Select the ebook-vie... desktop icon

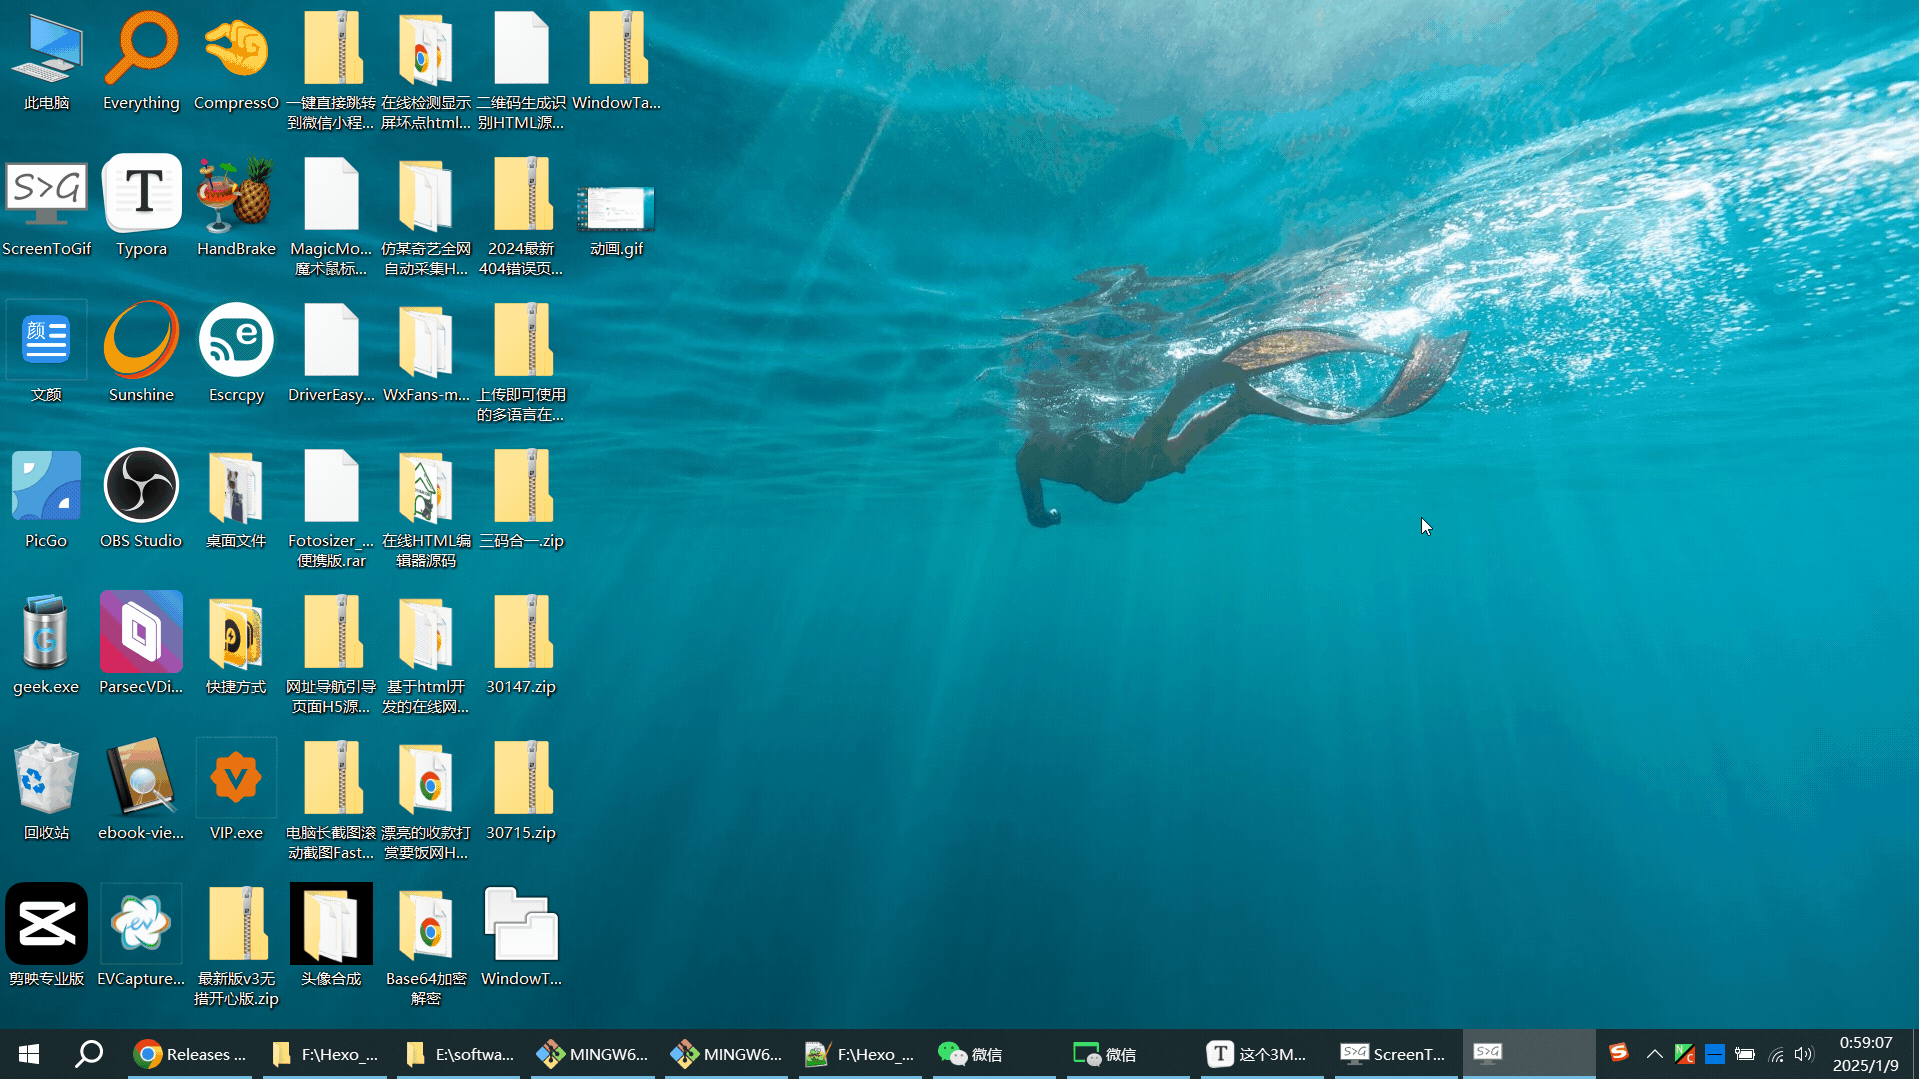click(x=141, y=792)
